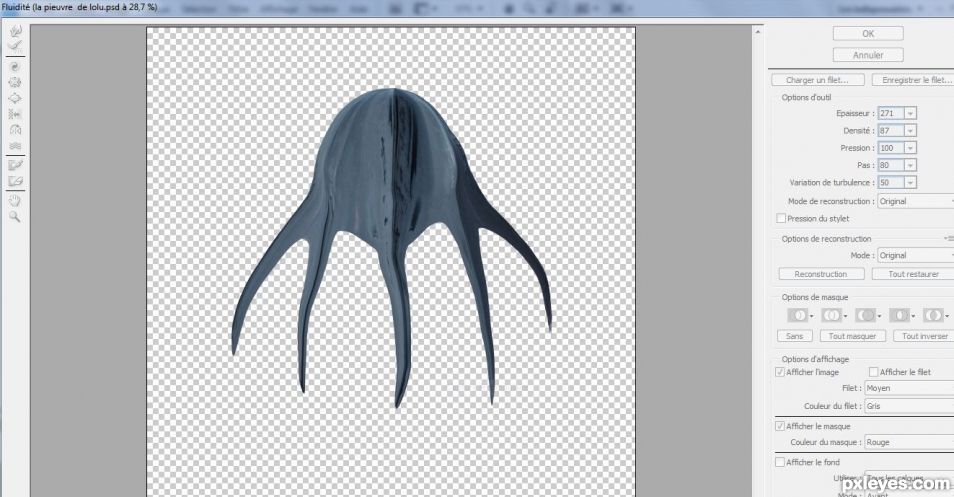
Task: Select the Reconstruct tool in the Liquify toolbar
Action: coord(15,46)
